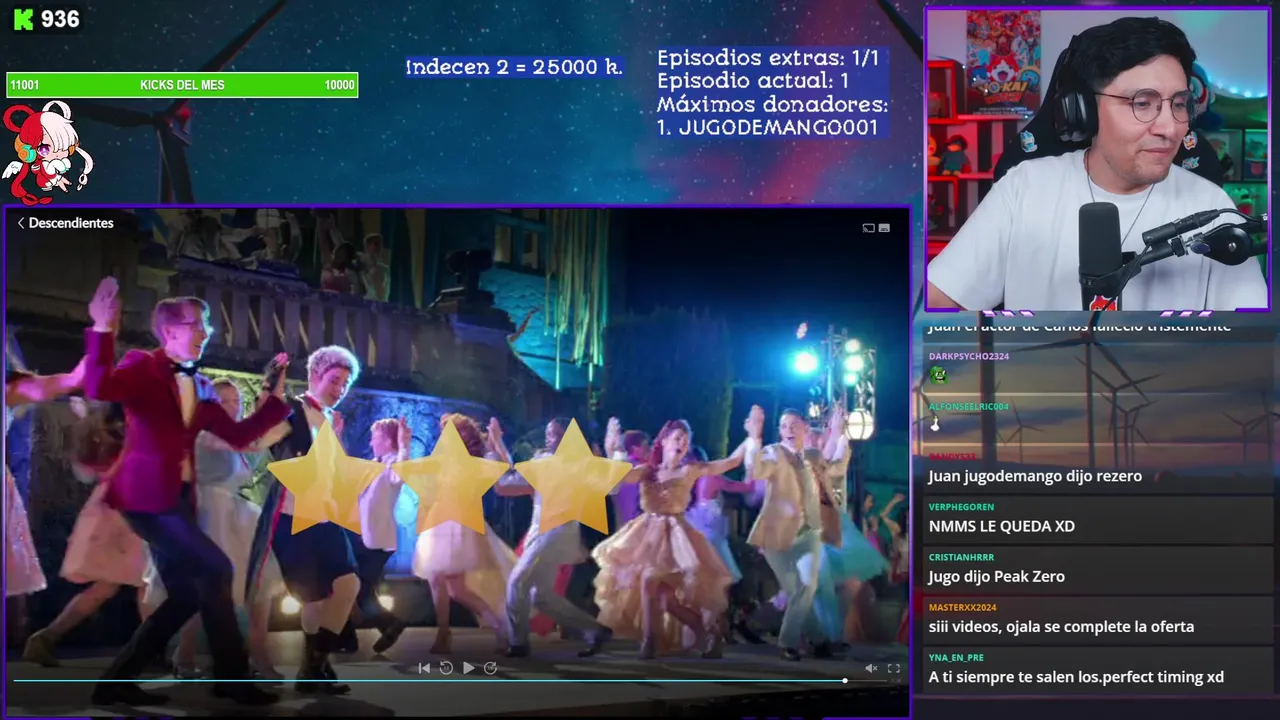This screenshot has height=720, width=1280.
Task: Unmute the video with the speaker icon
Action: 871,668
